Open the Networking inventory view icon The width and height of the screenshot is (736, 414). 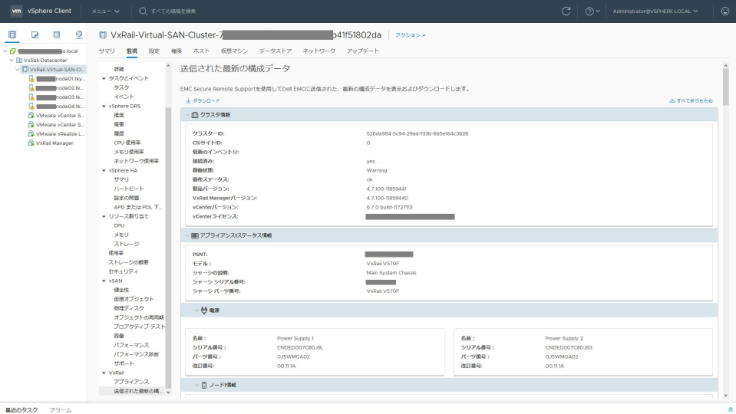tap(78, 35)
